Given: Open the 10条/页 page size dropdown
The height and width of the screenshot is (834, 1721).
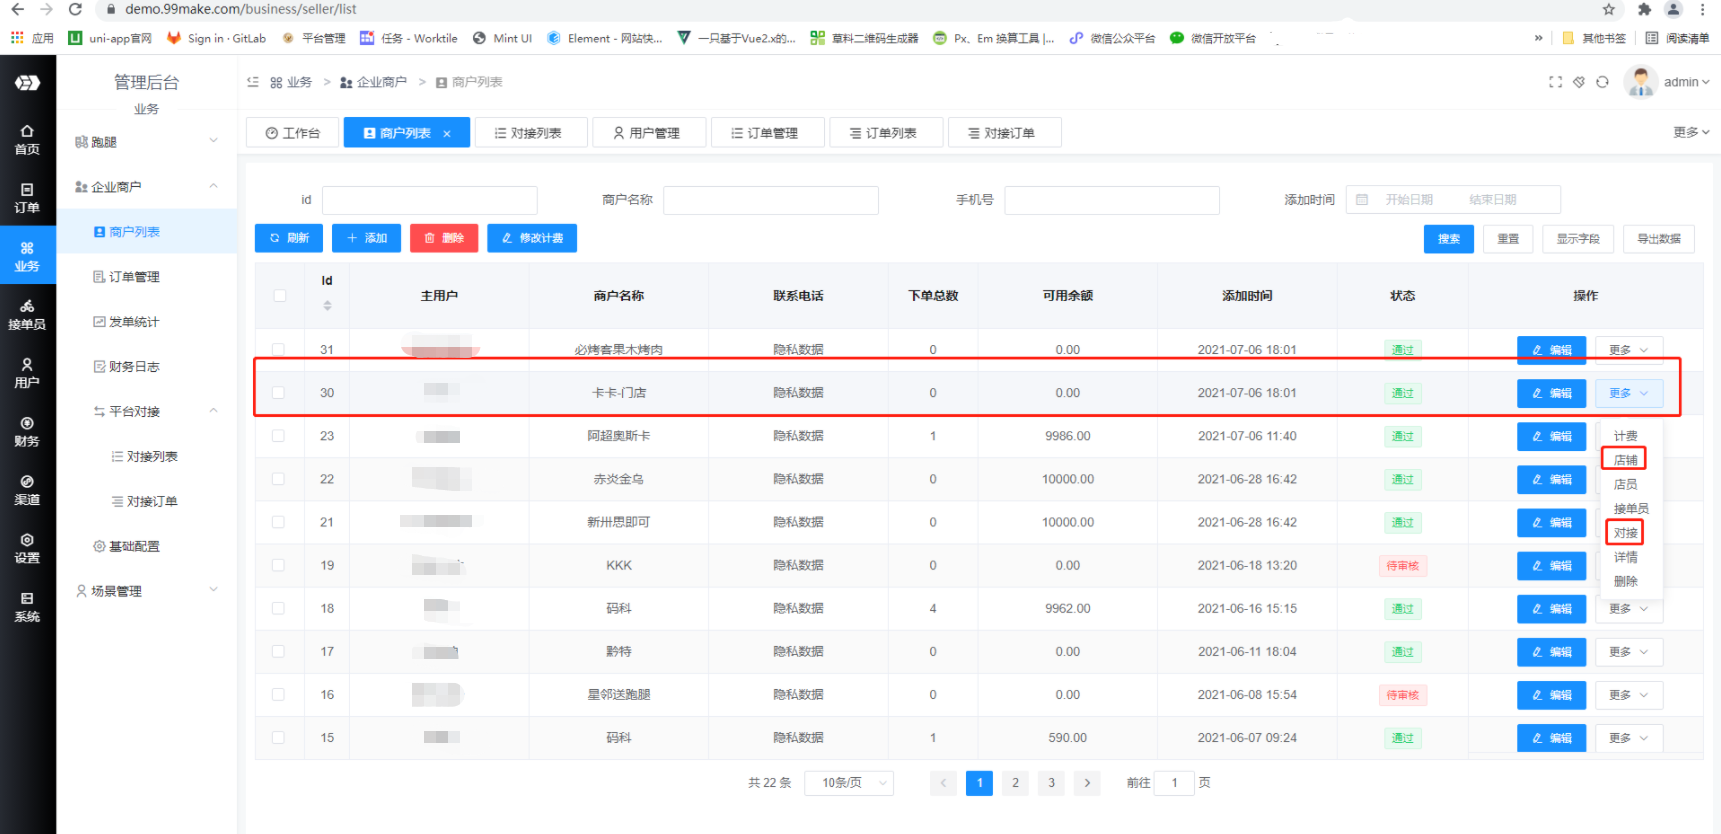Looking at the screenshot, I should point(853,783).
